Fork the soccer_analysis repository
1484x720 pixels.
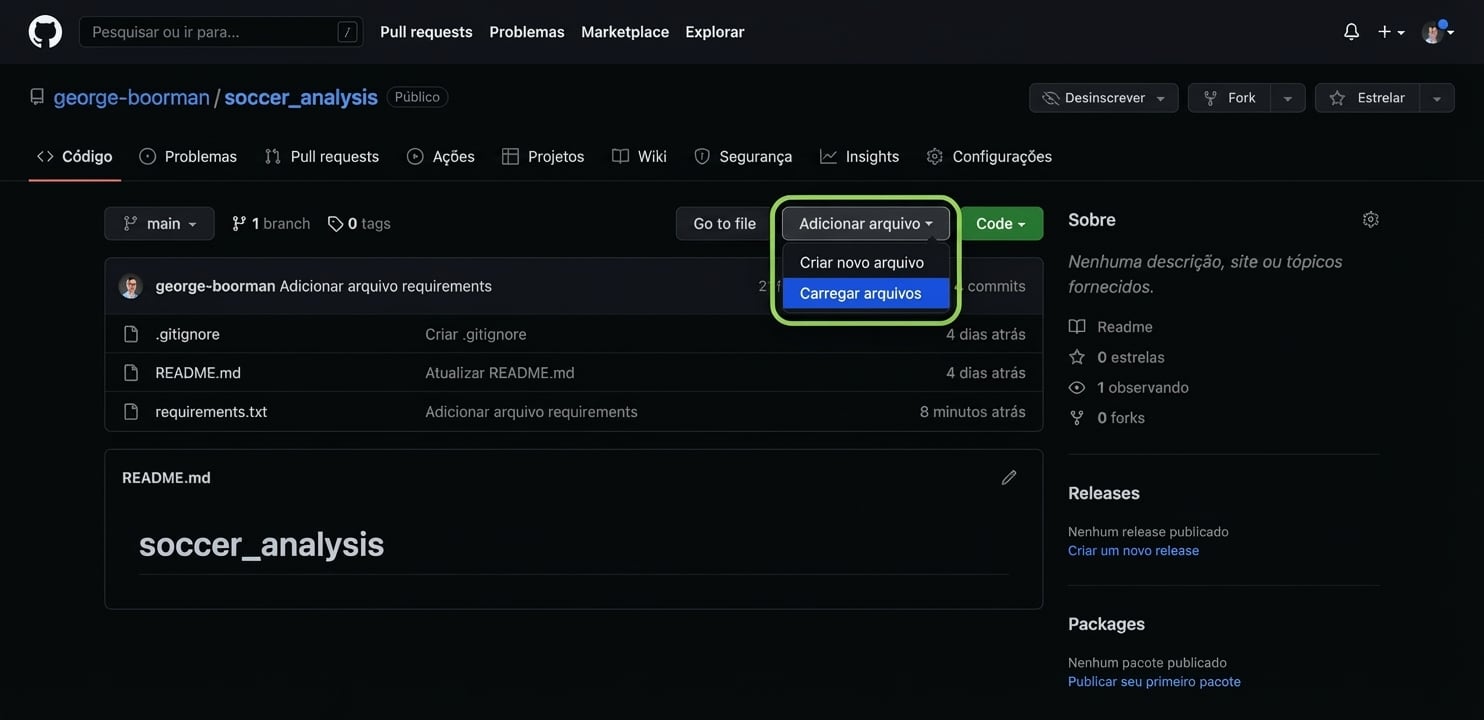(x=1230, y=98)
